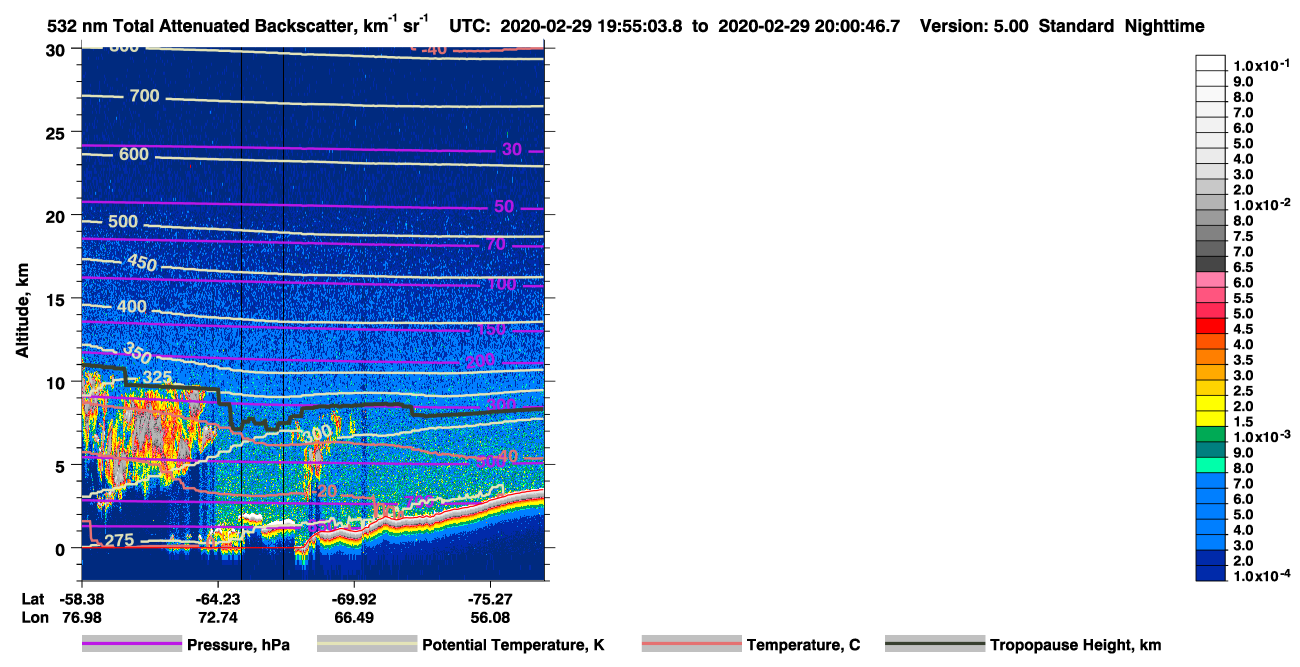Click the '325' potential temperature contour label
Screen dimensions: 1300x667
click(x=157, y=378)
